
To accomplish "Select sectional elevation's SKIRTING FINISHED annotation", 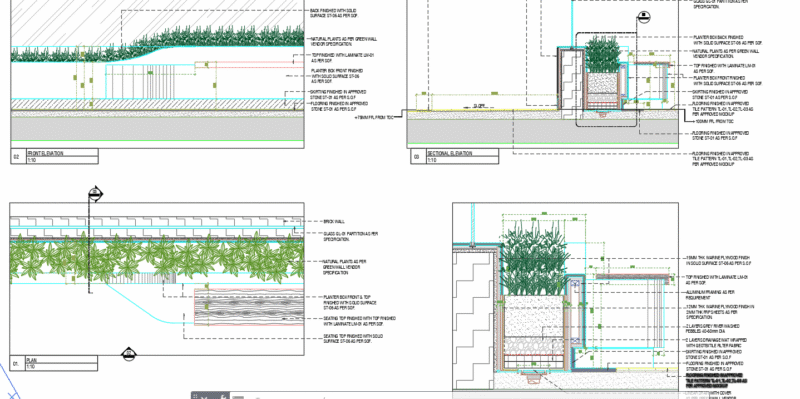I will (x=720, y=94).
